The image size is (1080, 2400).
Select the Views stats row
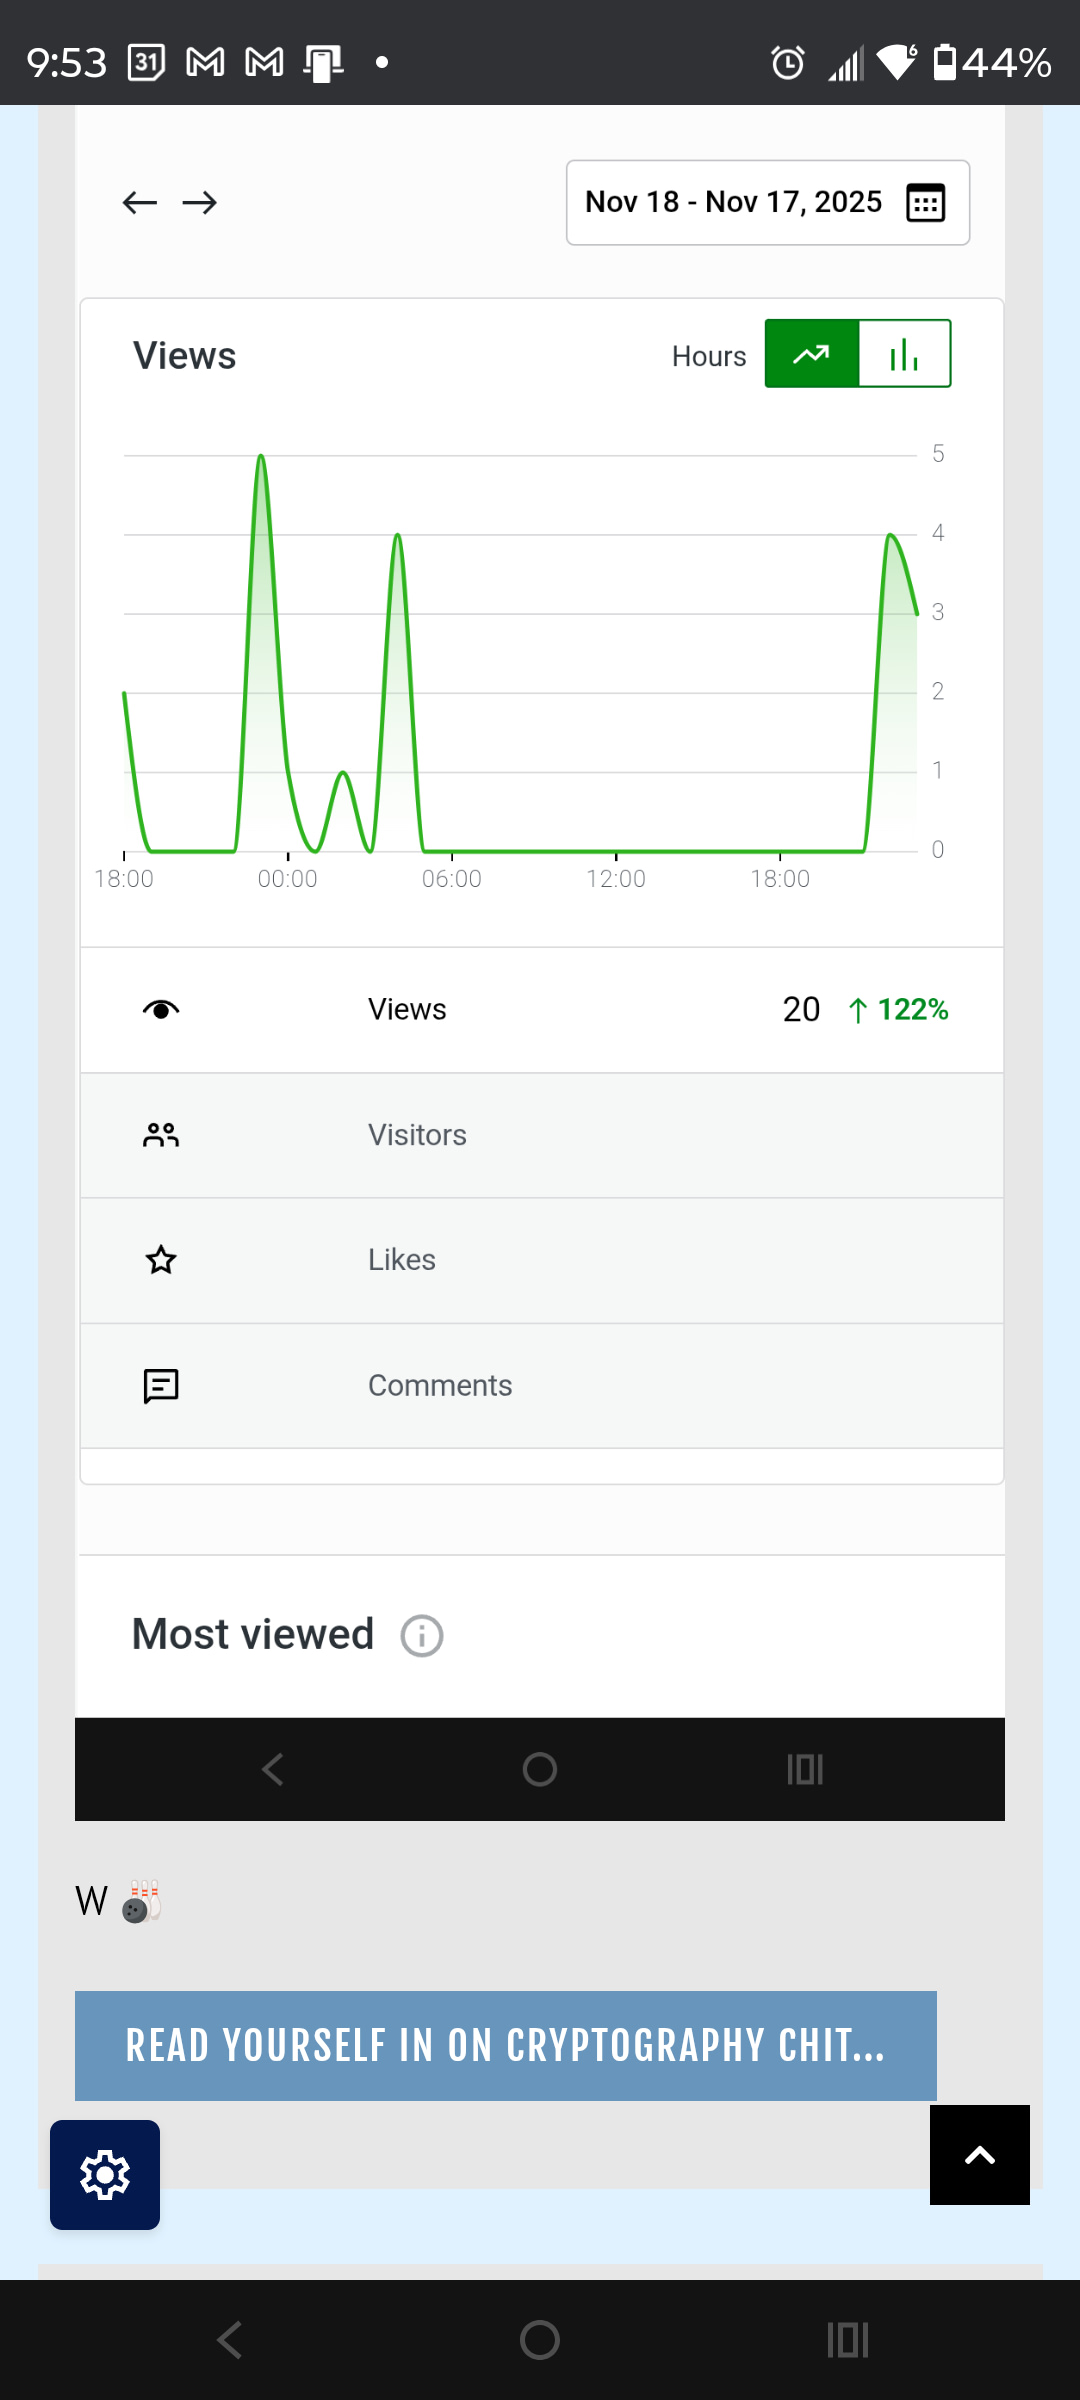(541, 1010)
